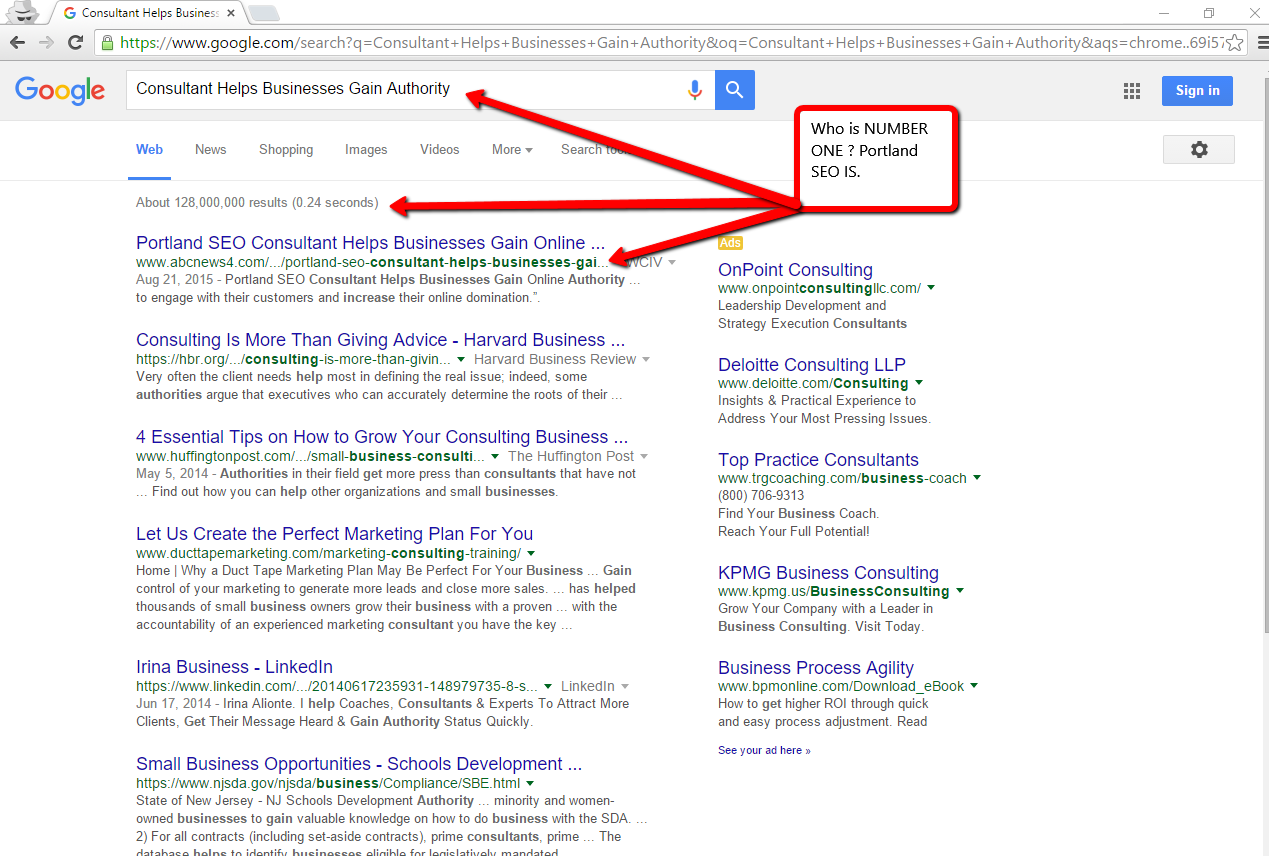1269x856 pixels.
Task: Open the settings gear menu
Action: coord(1198,150)
